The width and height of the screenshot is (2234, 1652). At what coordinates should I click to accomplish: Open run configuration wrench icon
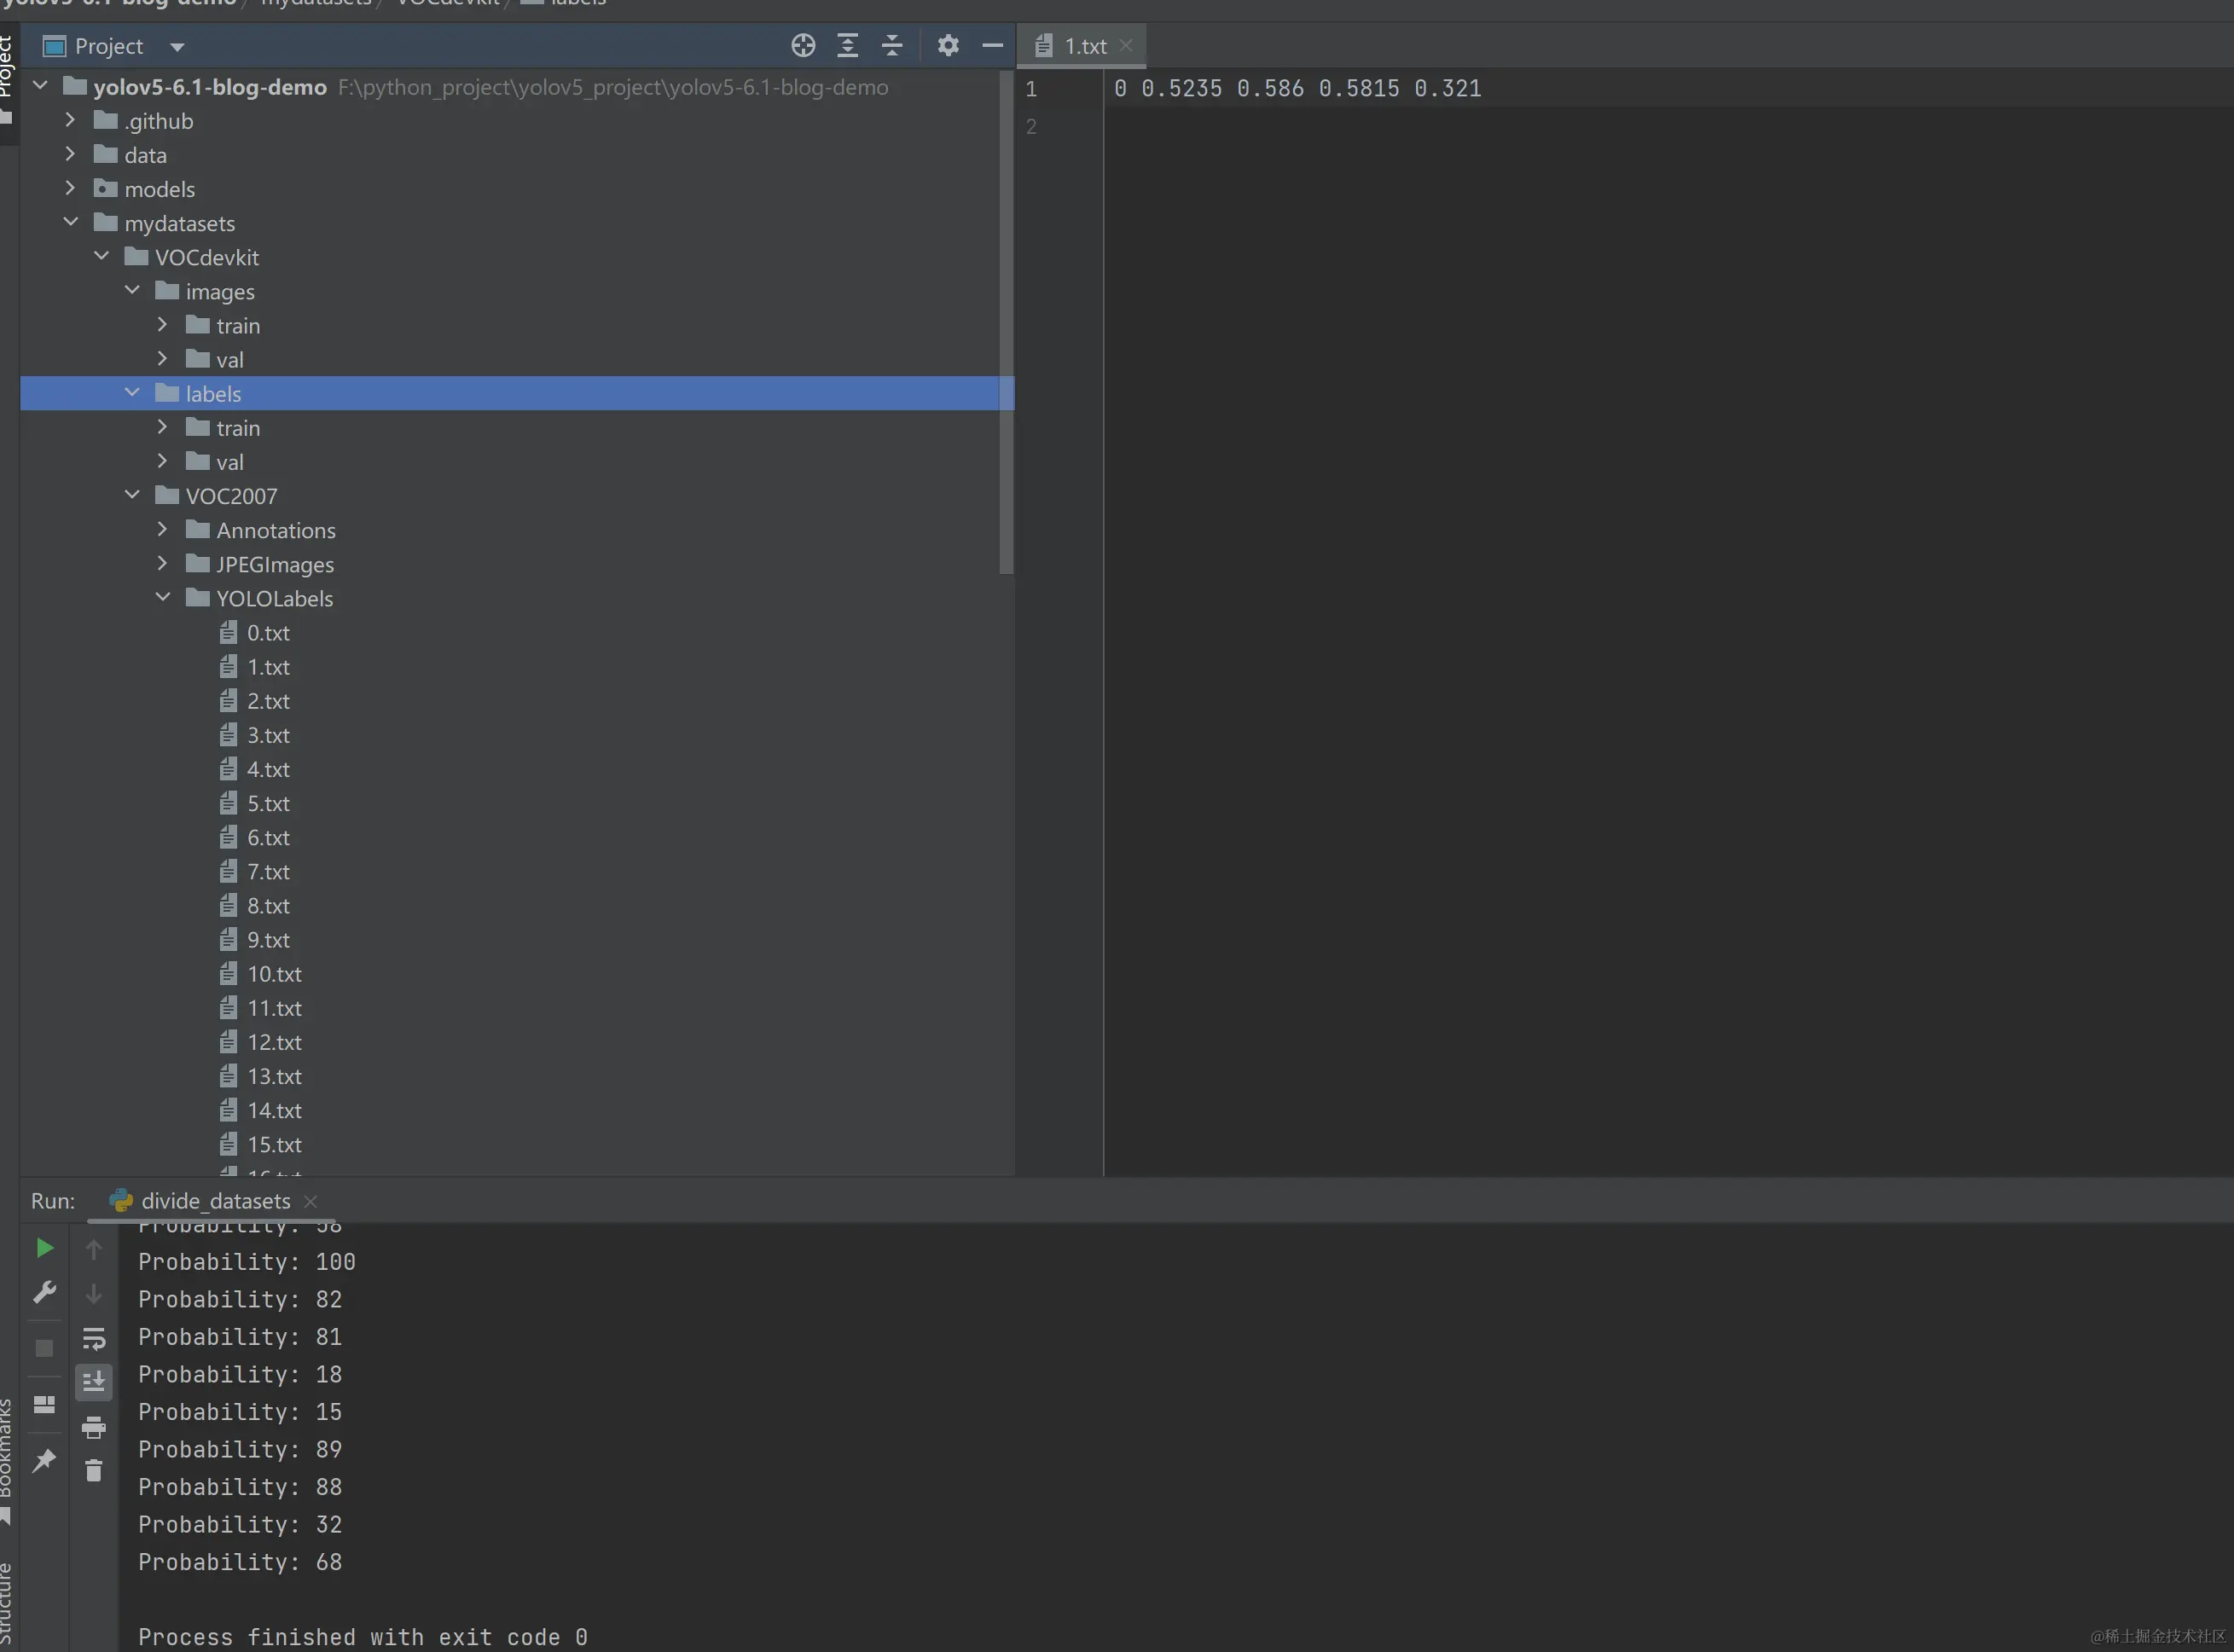pos(44,1292)
